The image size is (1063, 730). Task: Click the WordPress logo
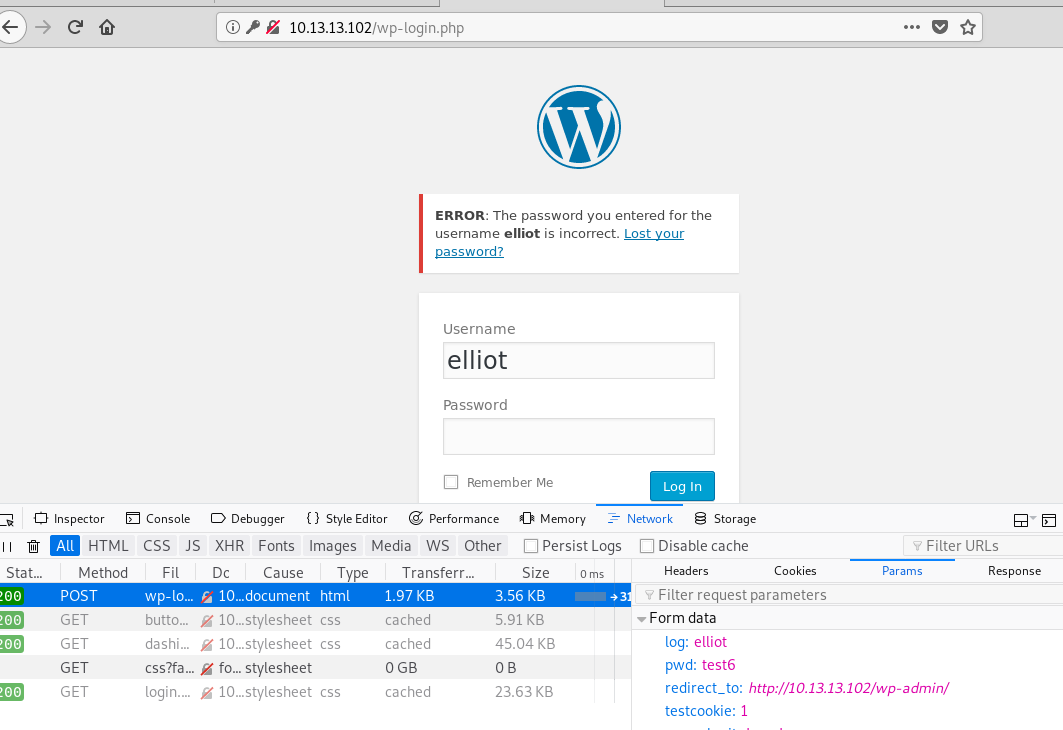coord(579,127)
